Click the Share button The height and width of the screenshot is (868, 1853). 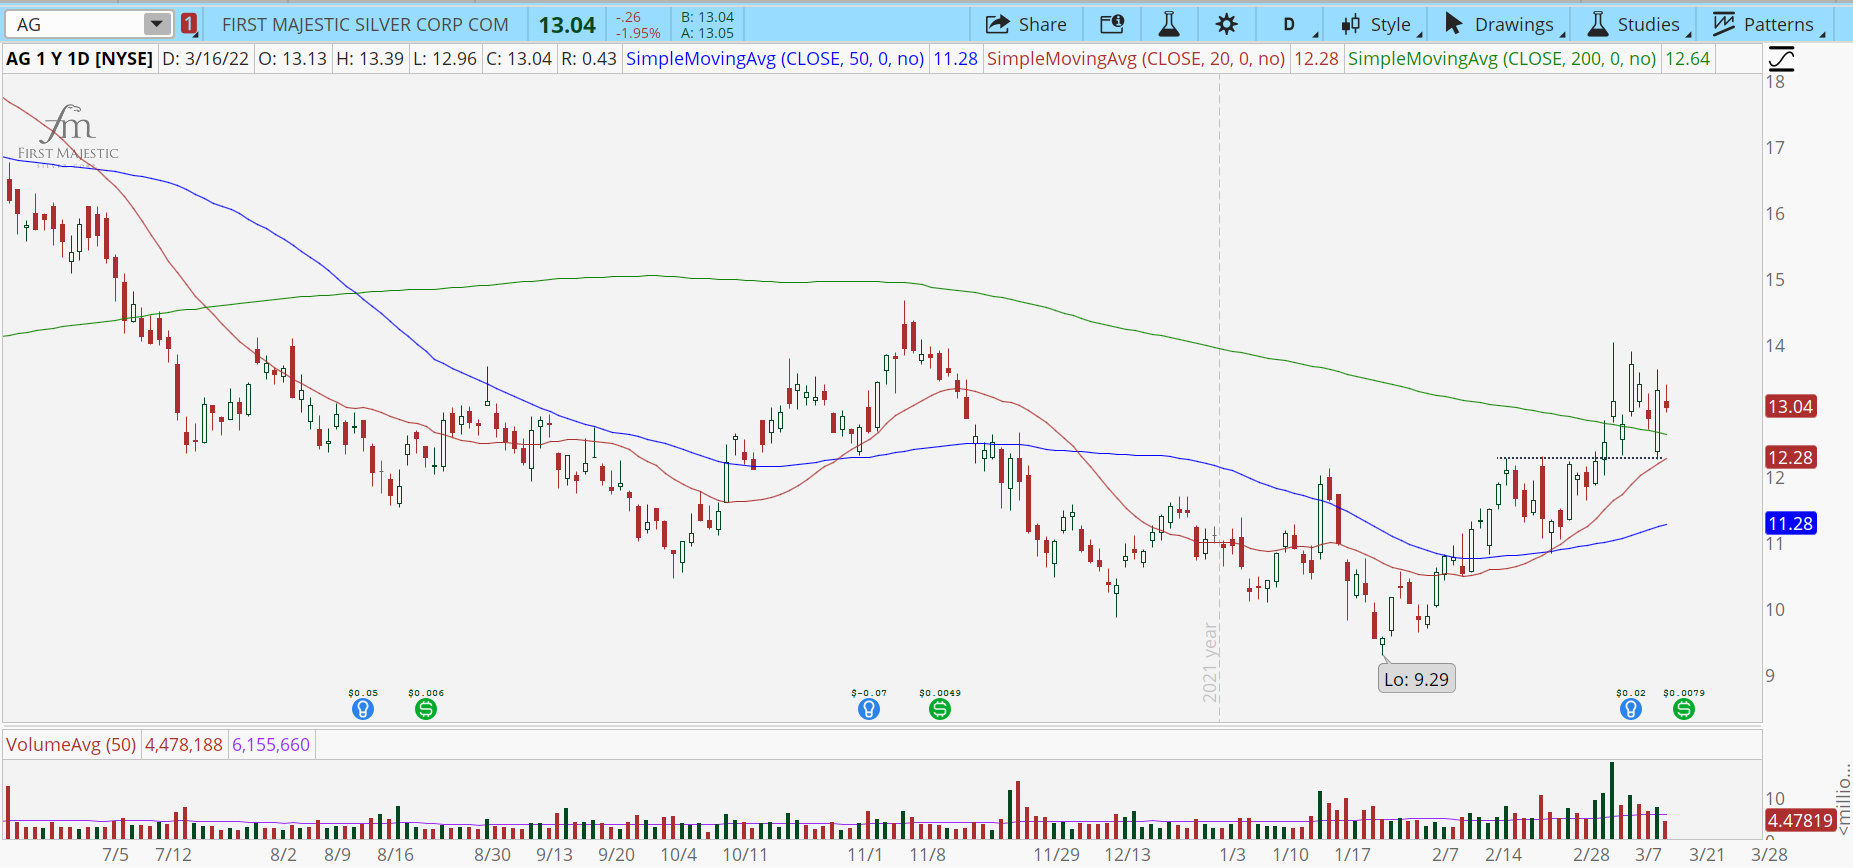[x=1026, y=24]
